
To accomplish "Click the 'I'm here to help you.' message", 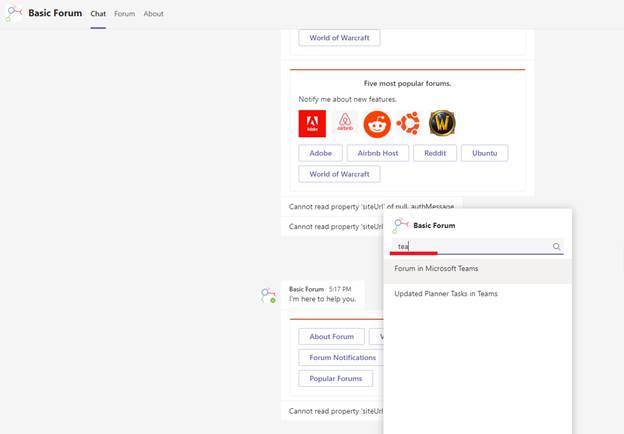I will tap(322, 299).
